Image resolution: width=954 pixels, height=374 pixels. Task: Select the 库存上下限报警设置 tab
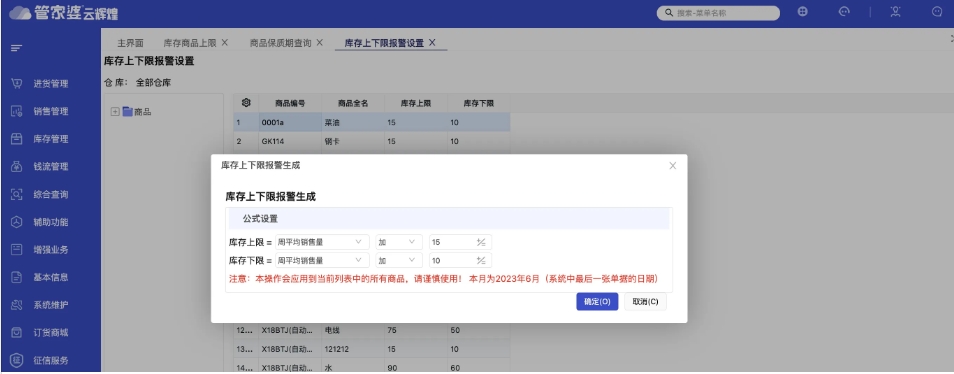point(384,43)
